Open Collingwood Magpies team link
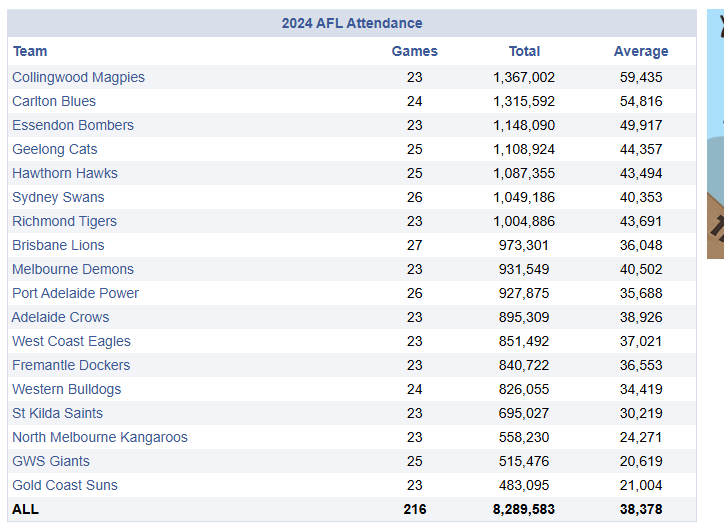This screenshot has width=724, height=529. 78,77
